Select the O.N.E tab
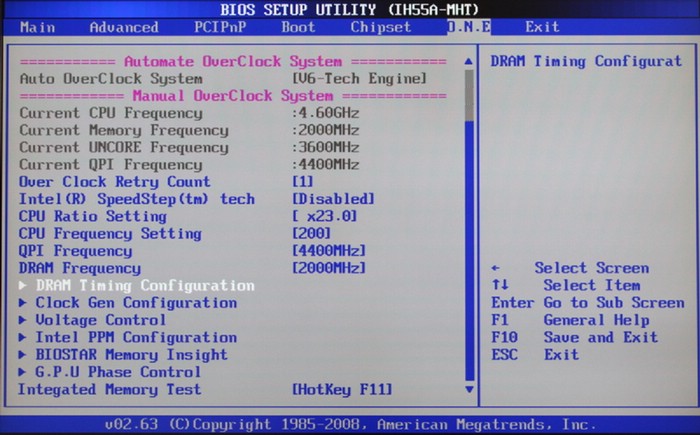This screenshot has height=435, width=700. click(469, 27)
